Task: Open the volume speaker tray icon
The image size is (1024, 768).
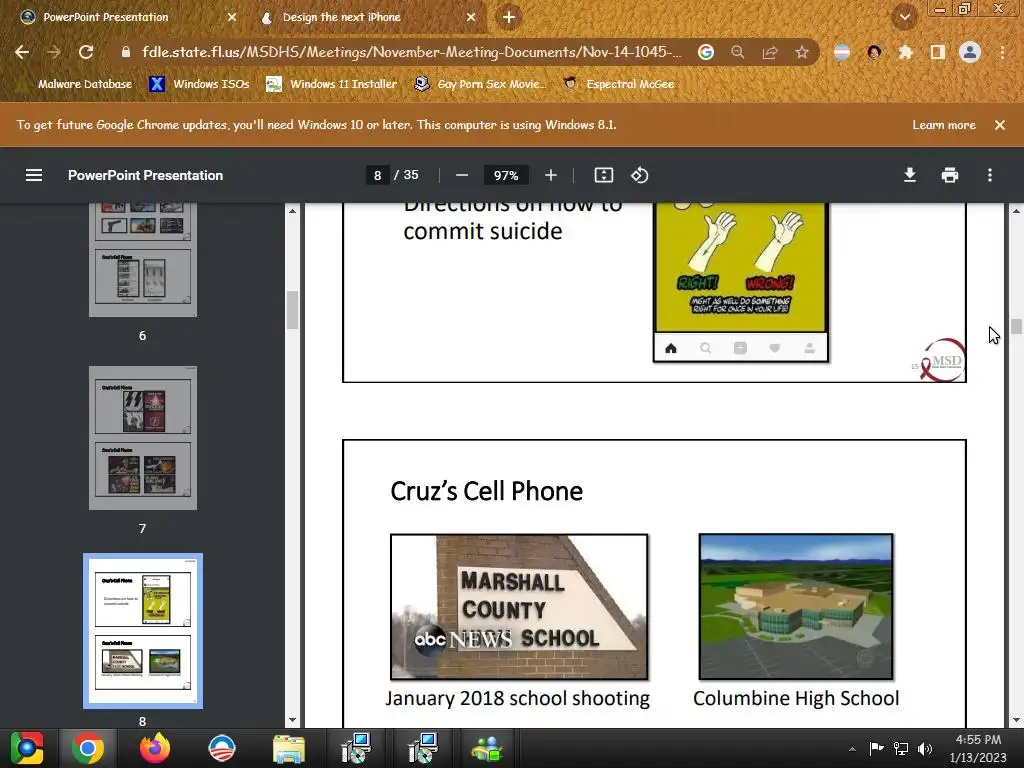Action: click(925, 749)
